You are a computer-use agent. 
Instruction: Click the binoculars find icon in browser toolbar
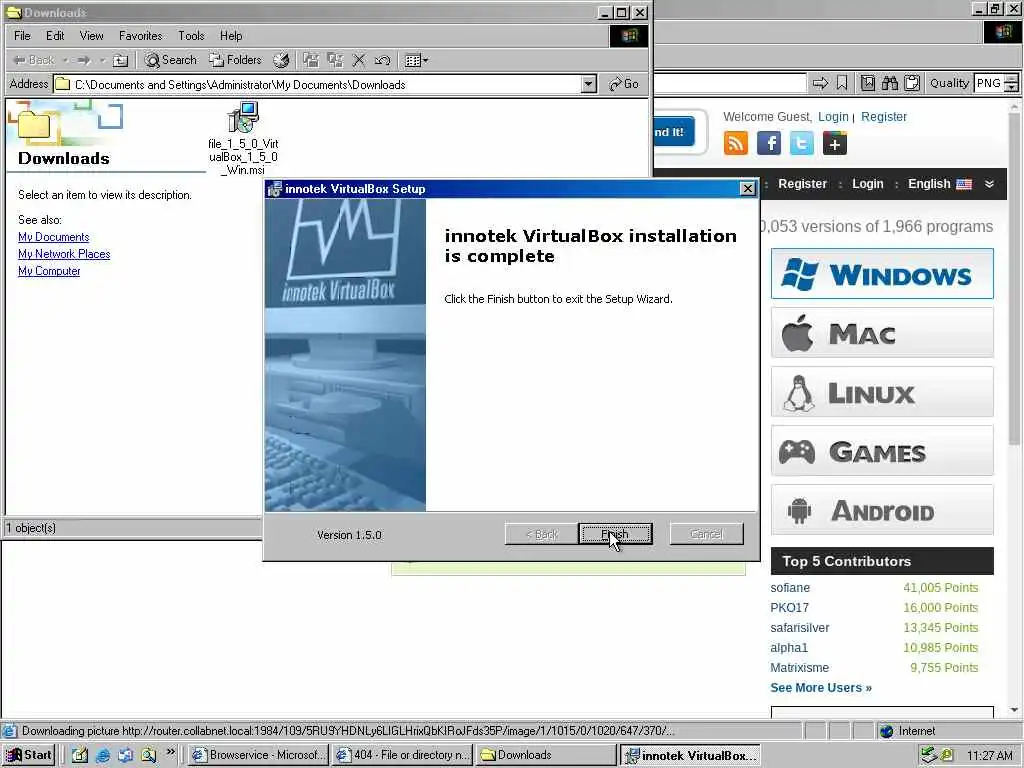[889, 83]
